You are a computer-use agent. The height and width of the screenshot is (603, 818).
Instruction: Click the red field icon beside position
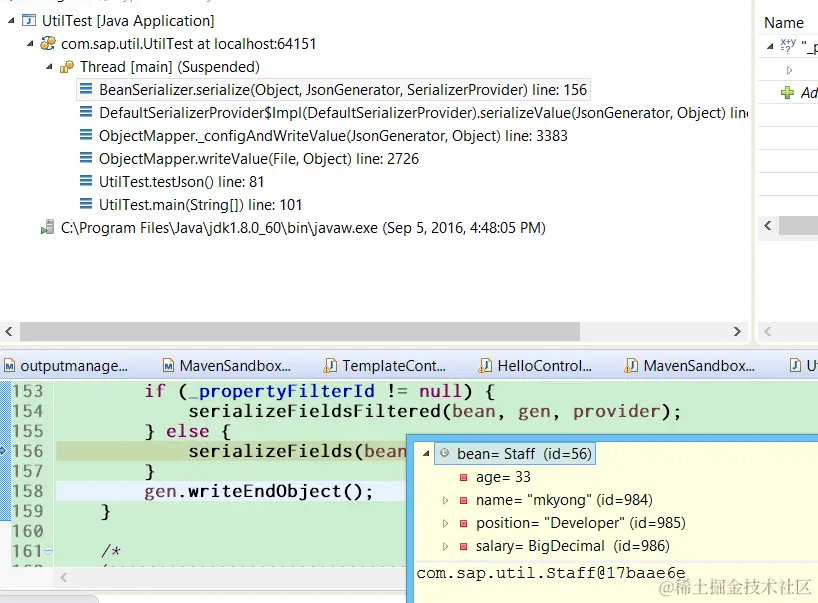[463, 523]
